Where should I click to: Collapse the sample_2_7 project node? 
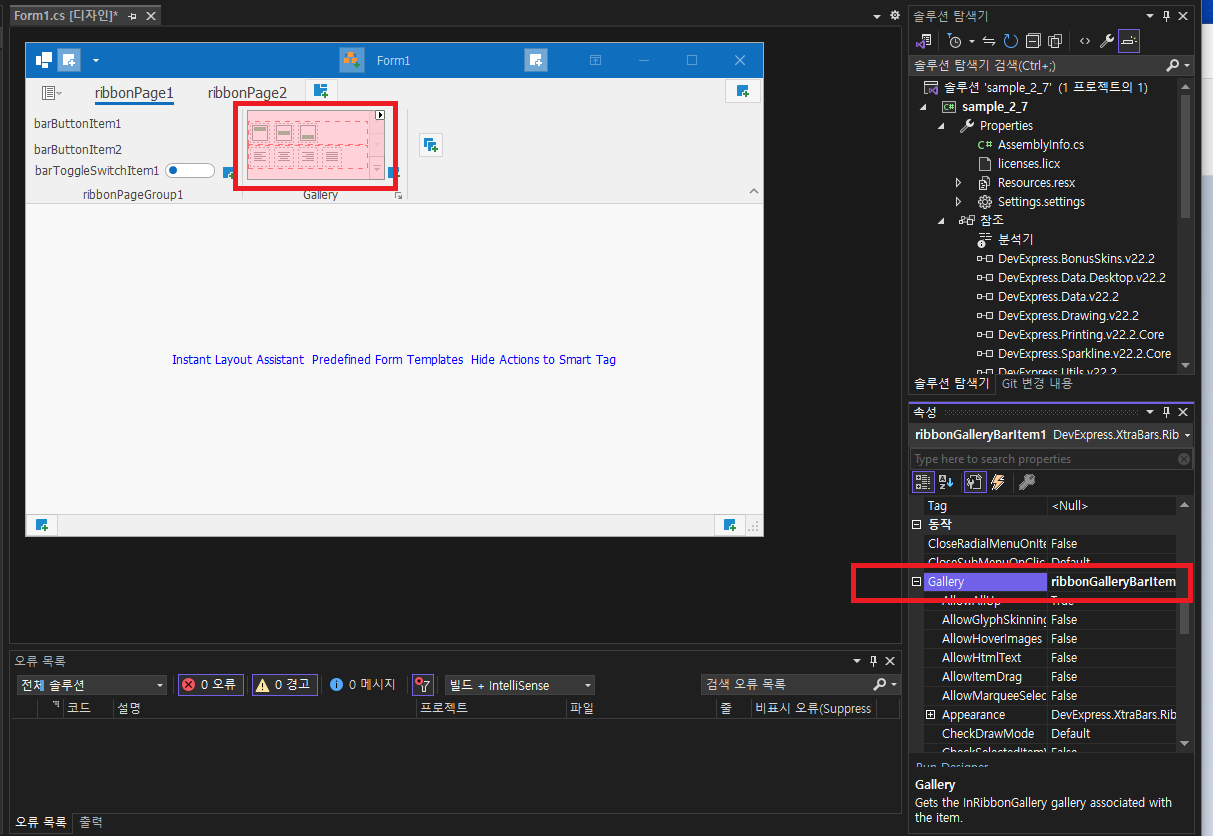(x=925, y=107)
